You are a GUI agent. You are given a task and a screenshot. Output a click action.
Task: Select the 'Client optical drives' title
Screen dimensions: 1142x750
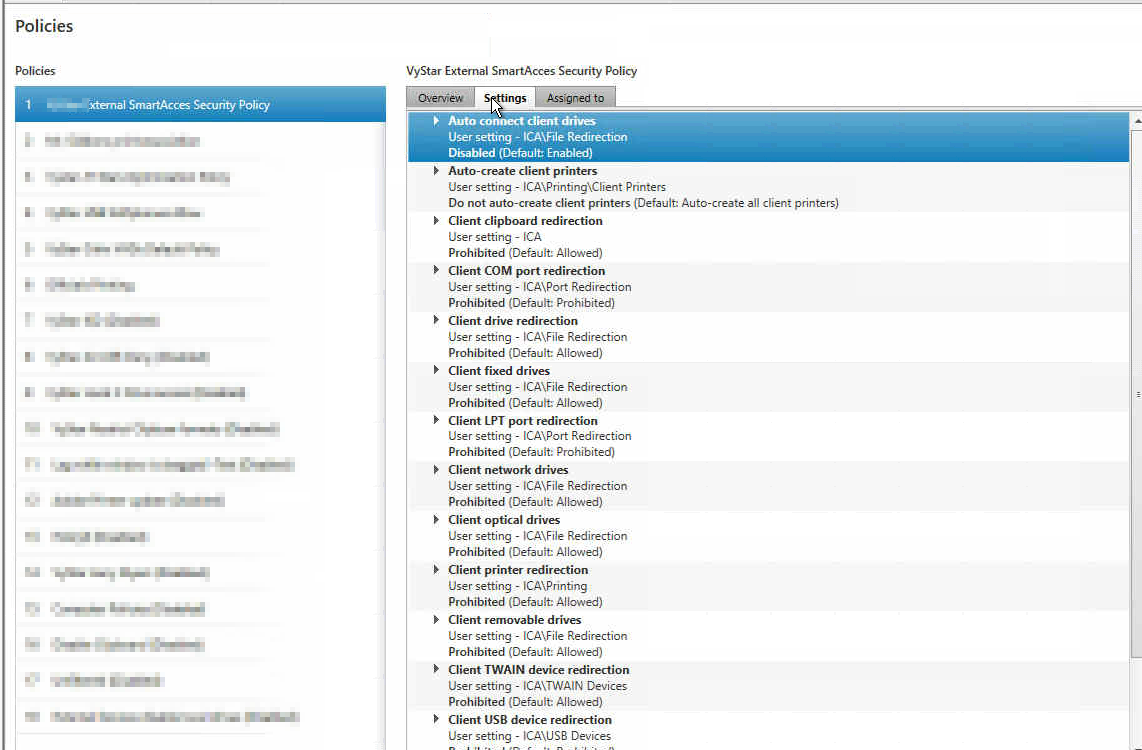(504, 520)
